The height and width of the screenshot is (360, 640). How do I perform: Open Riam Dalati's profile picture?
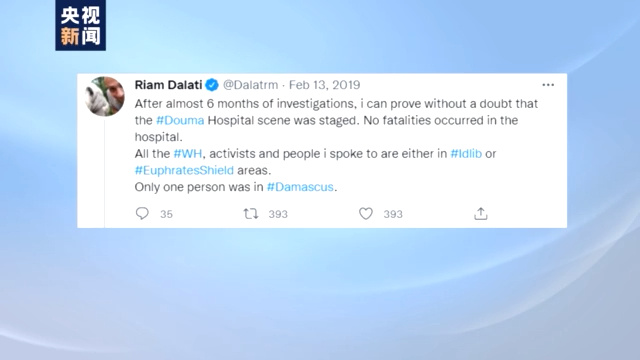(x=105, y=96)
